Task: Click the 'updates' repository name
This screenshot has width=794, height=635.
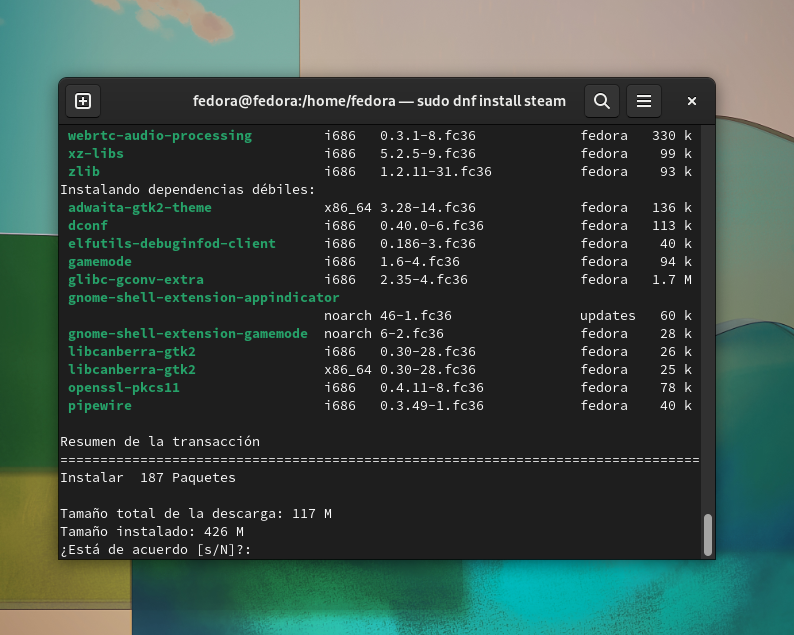Action: (x=608, y=315)
